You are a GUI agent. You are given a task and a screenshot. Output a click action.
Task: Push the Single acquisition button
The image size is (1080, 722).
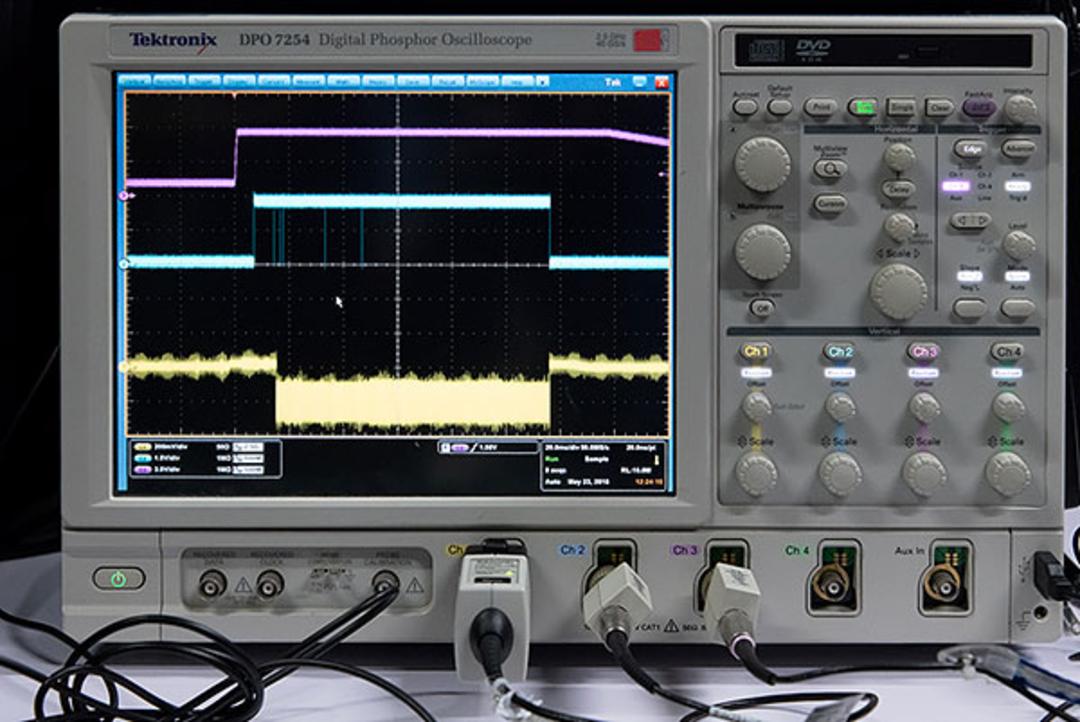coord(901,107)
